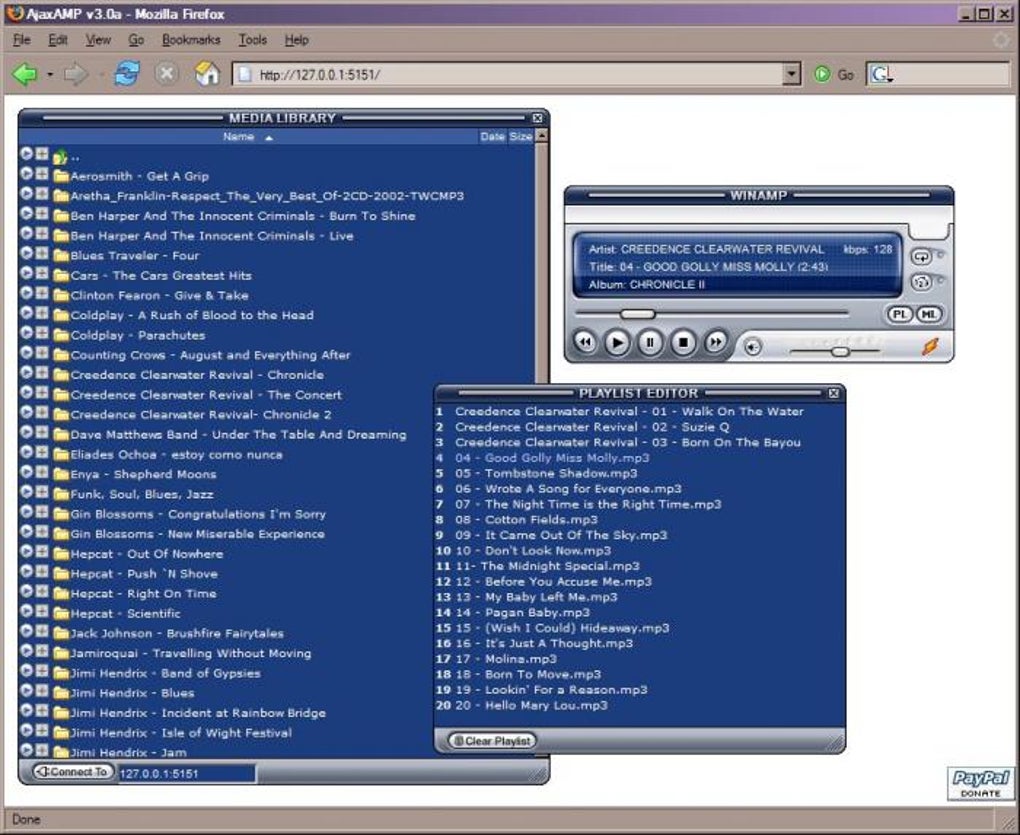Open the Bookmarks menu
The image size is (1020, 835).
click(x=190, y=40)
